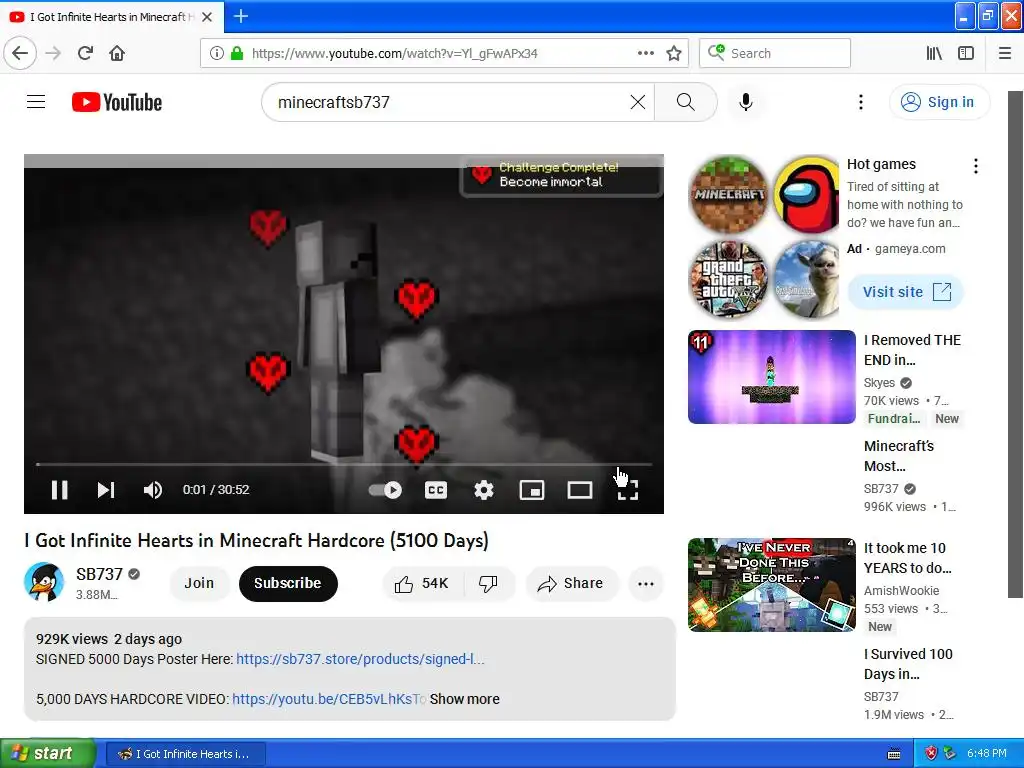The image size is (1024, 768).
Task: View secure connection padlock details
Action: [237, 54]
